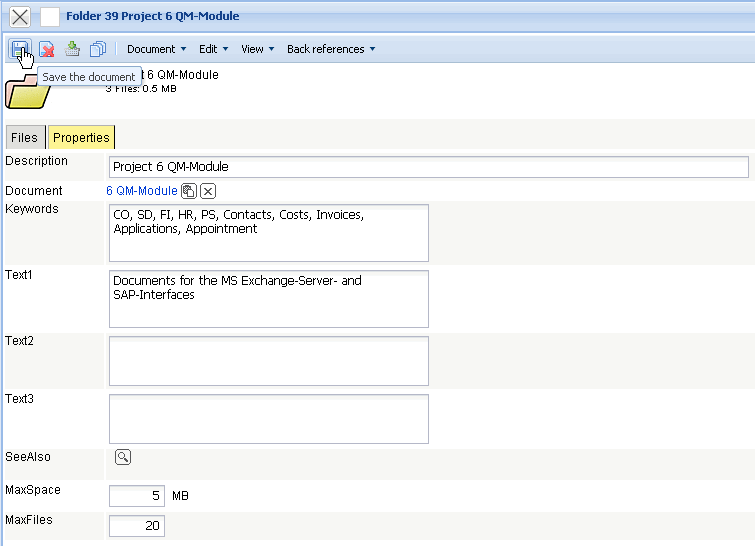Viewport: 755px width, 546px height.
Task: Select the Properties tab
Action: [81, 138]
